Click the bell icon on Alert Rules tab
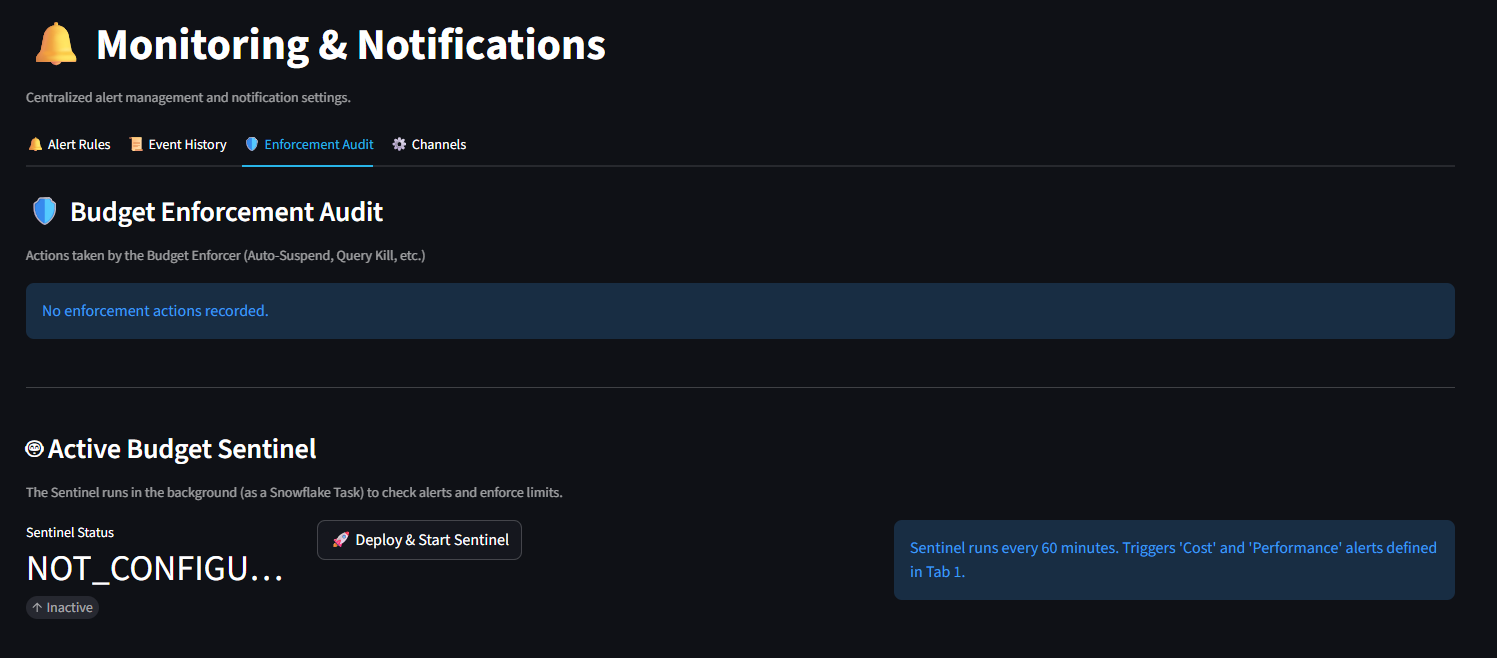The width and height of the screenshot is (1497, 658). point(35,144)
